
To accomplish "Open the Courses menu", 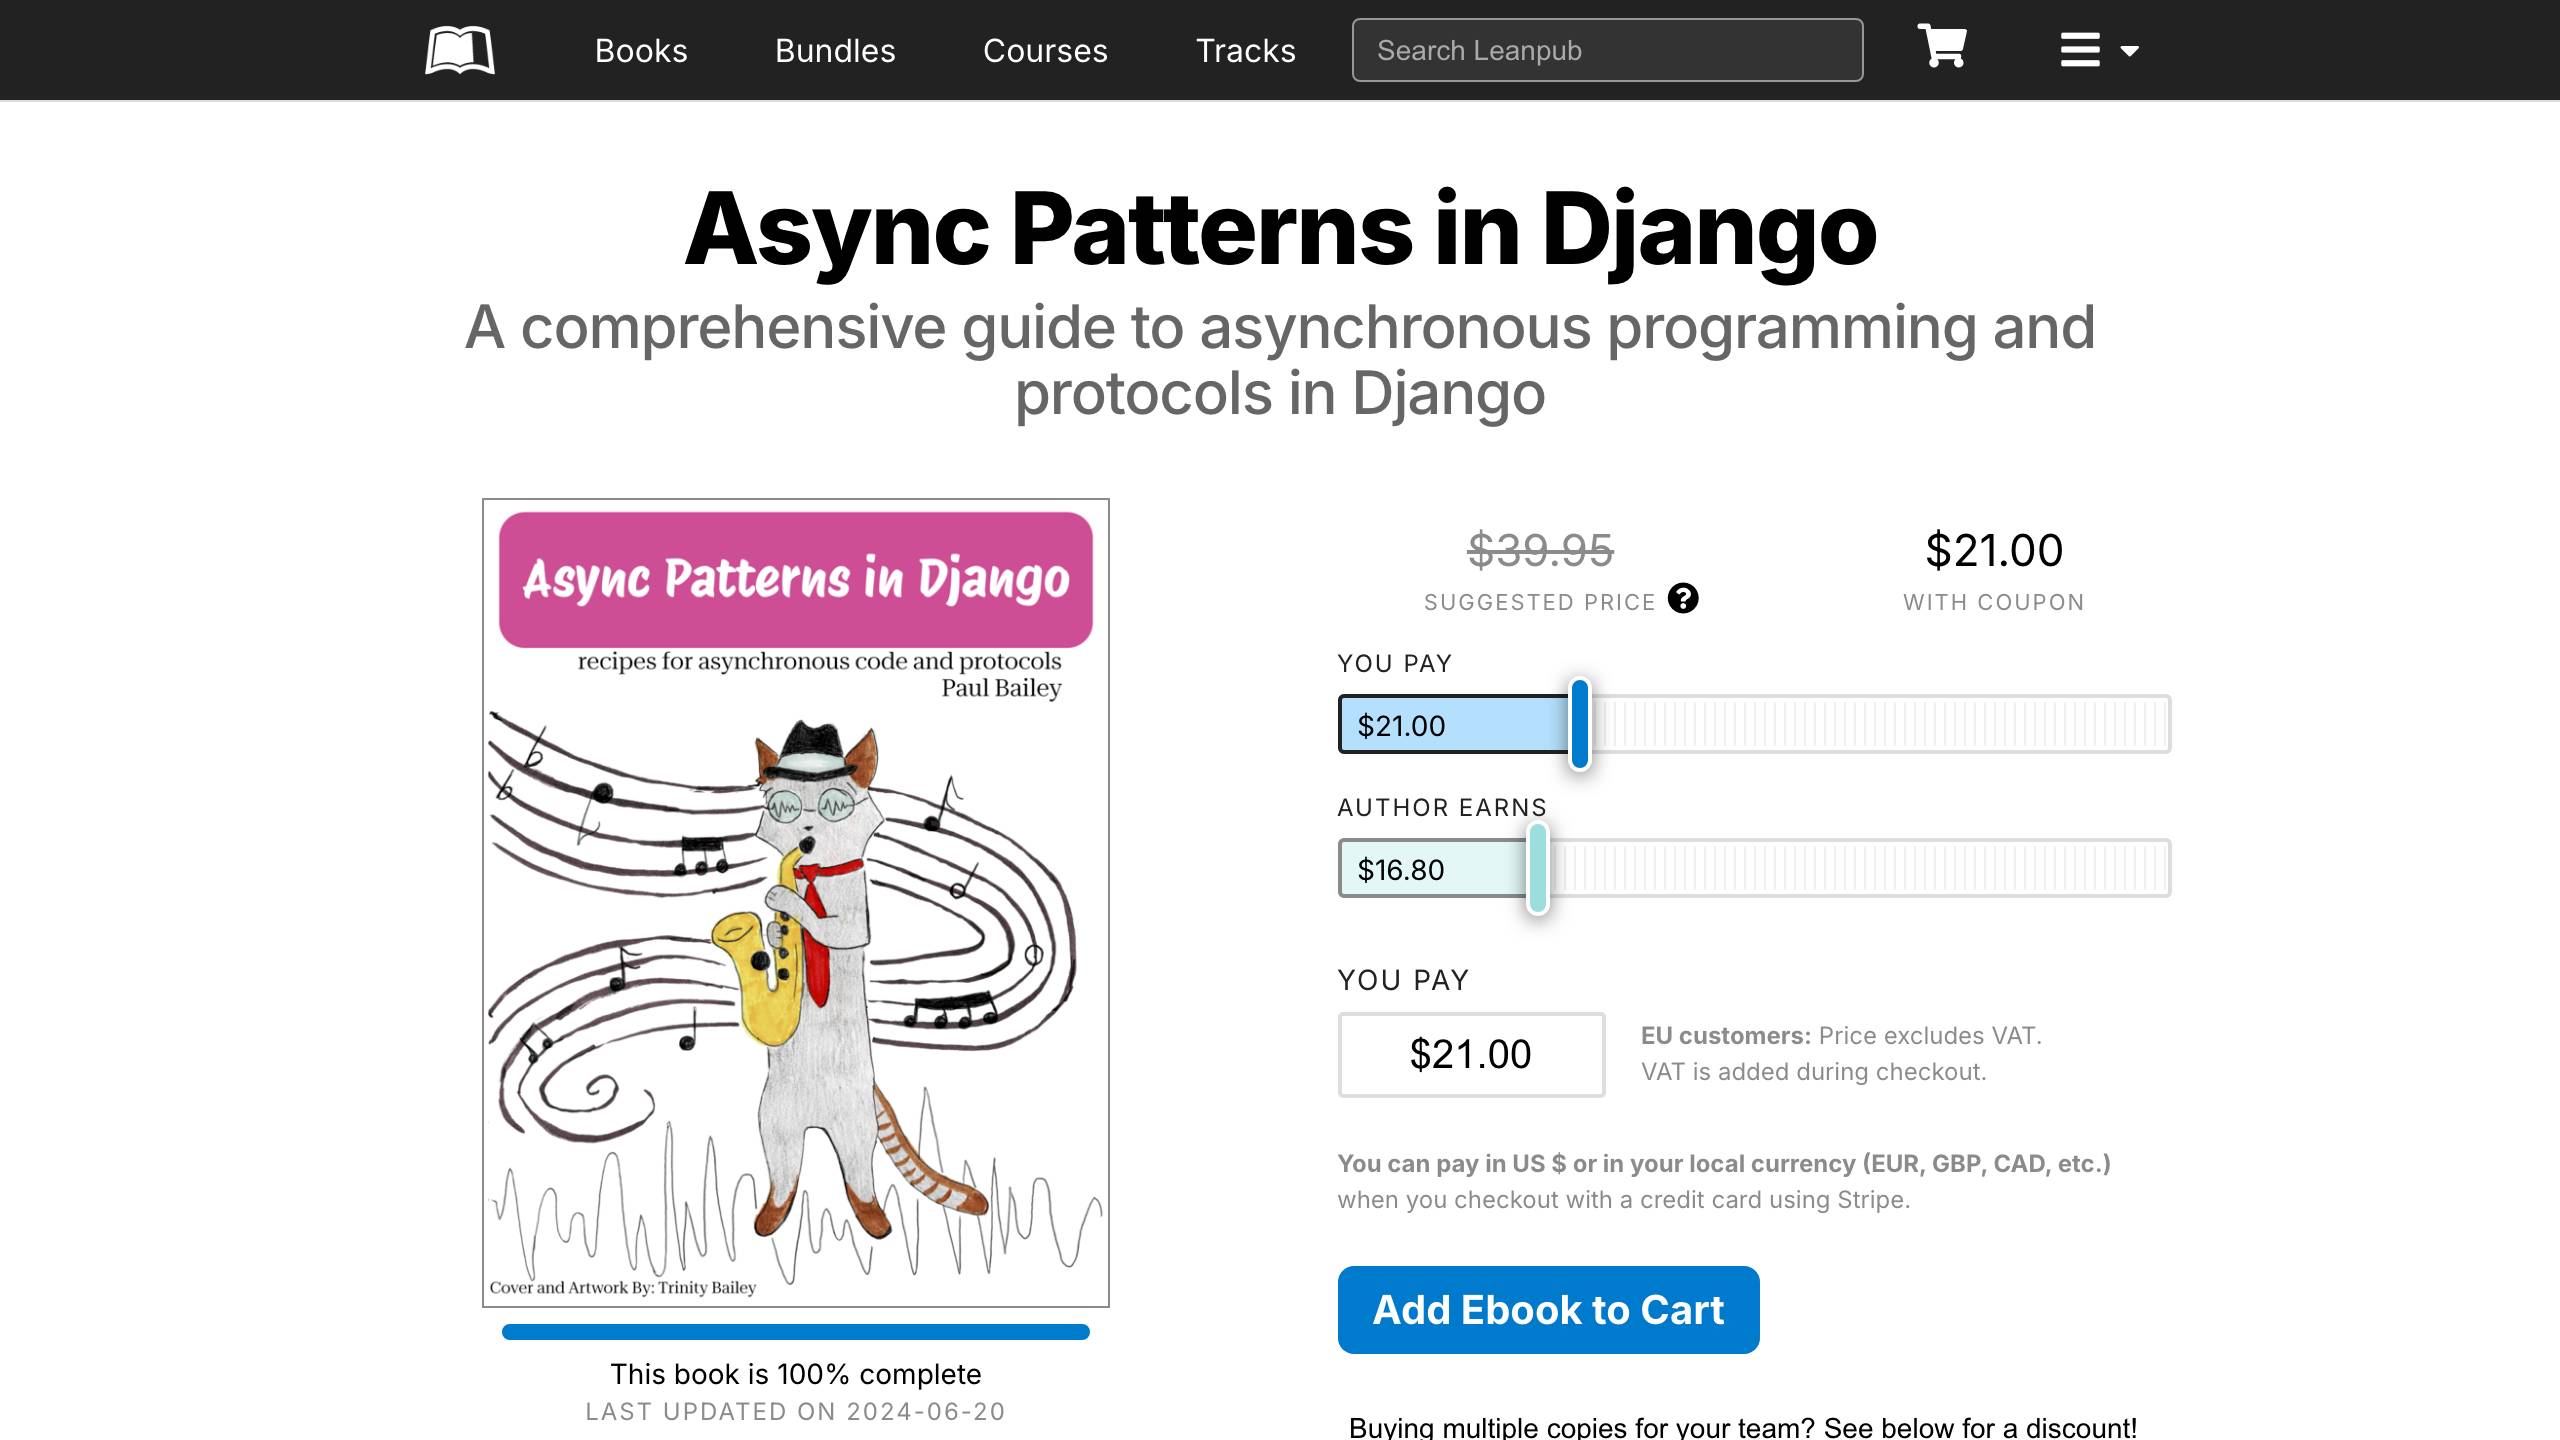I will (1044, 50).
